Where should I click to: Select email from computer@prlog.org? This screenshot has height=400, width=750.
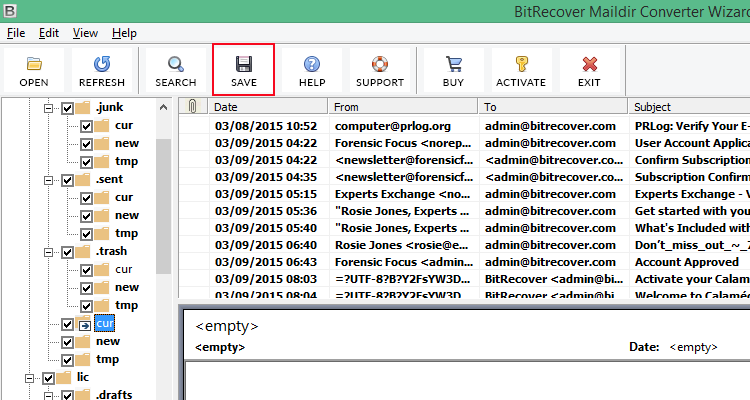click(464, 126)
